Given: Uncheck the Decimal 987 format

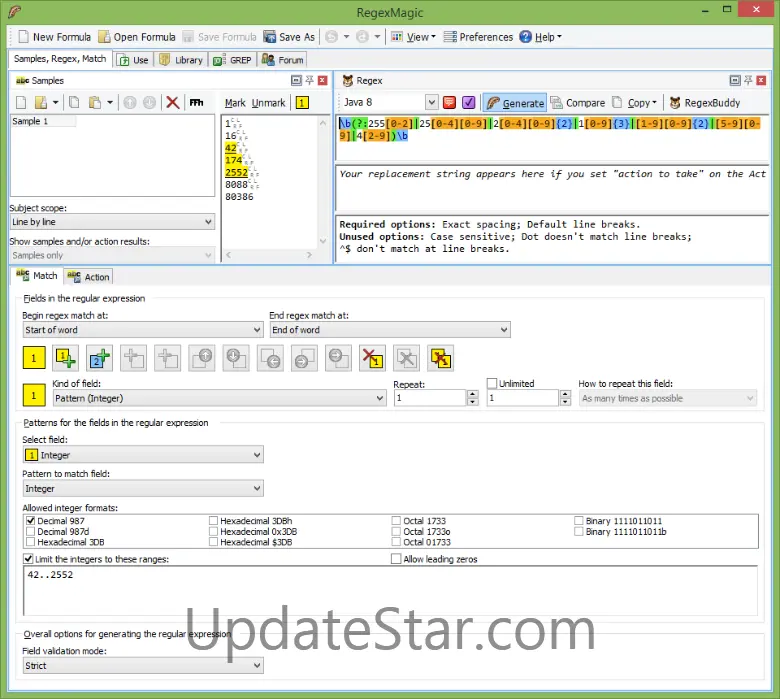Looking at the screenshot, I should (x=30, y=521).
